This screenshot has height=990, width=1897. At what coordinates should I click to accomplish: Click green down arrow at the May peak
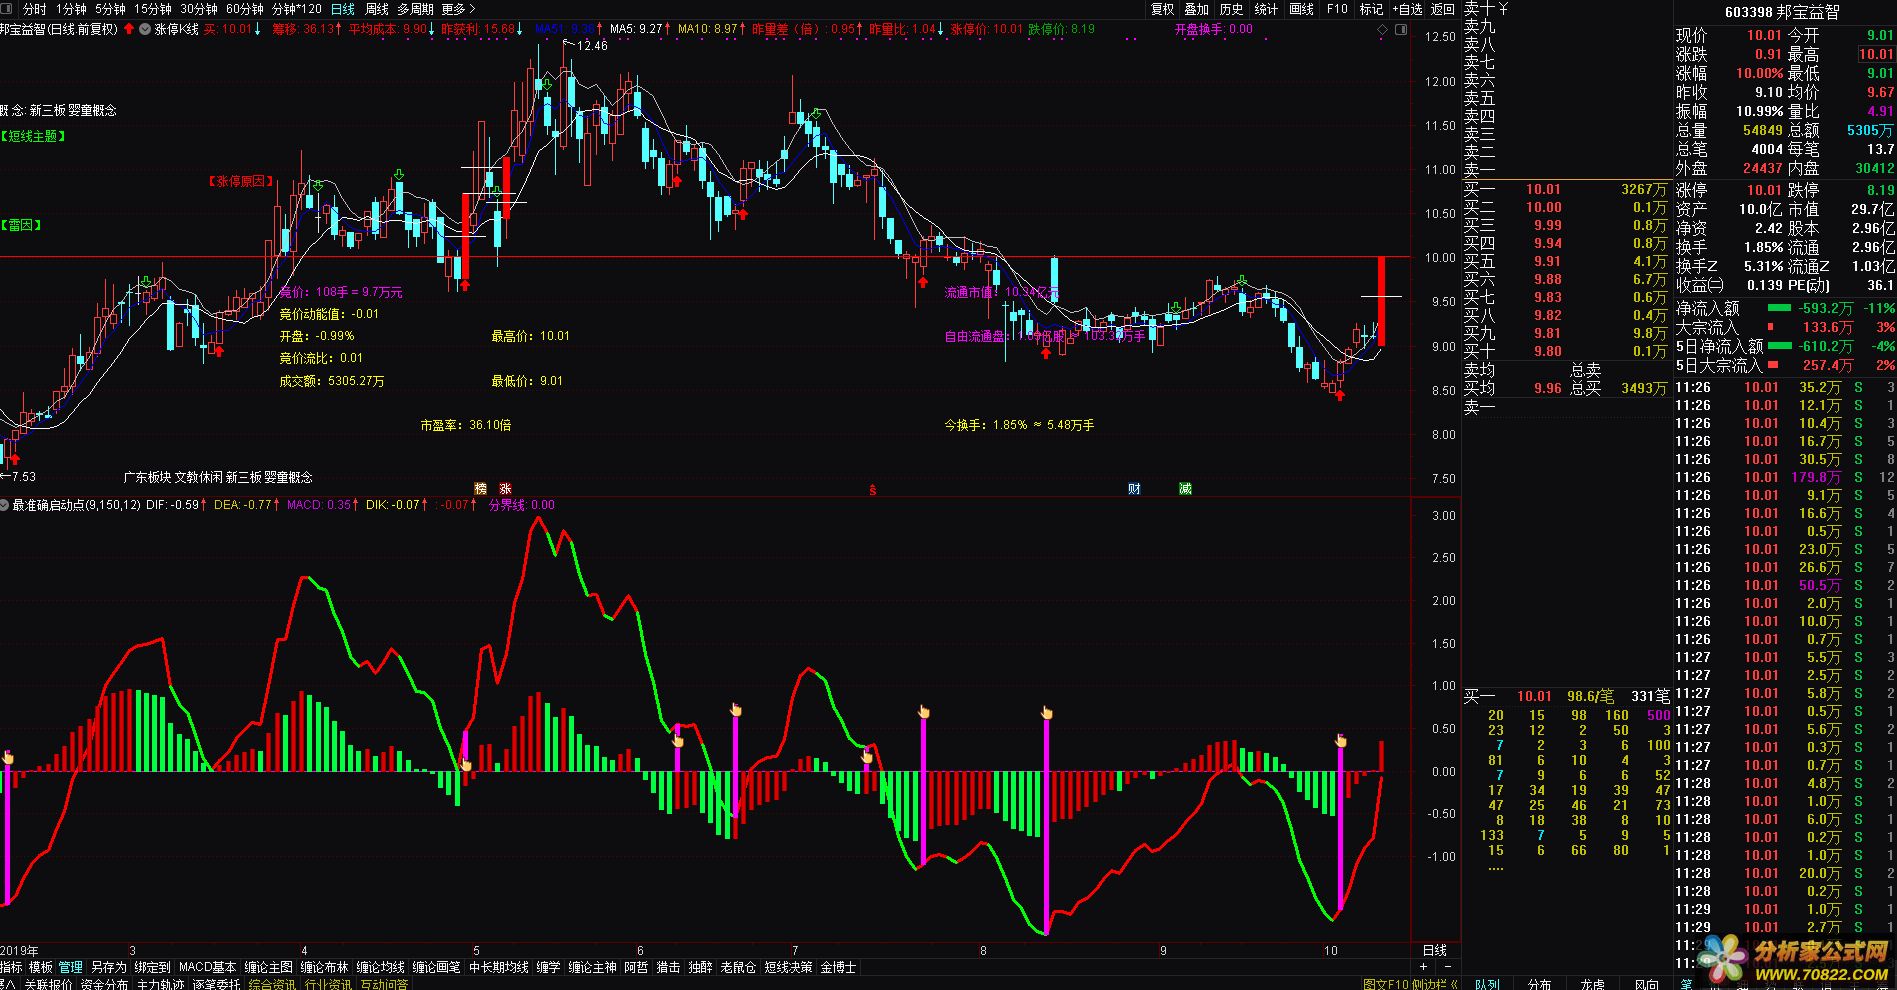(x=547, y=84)
